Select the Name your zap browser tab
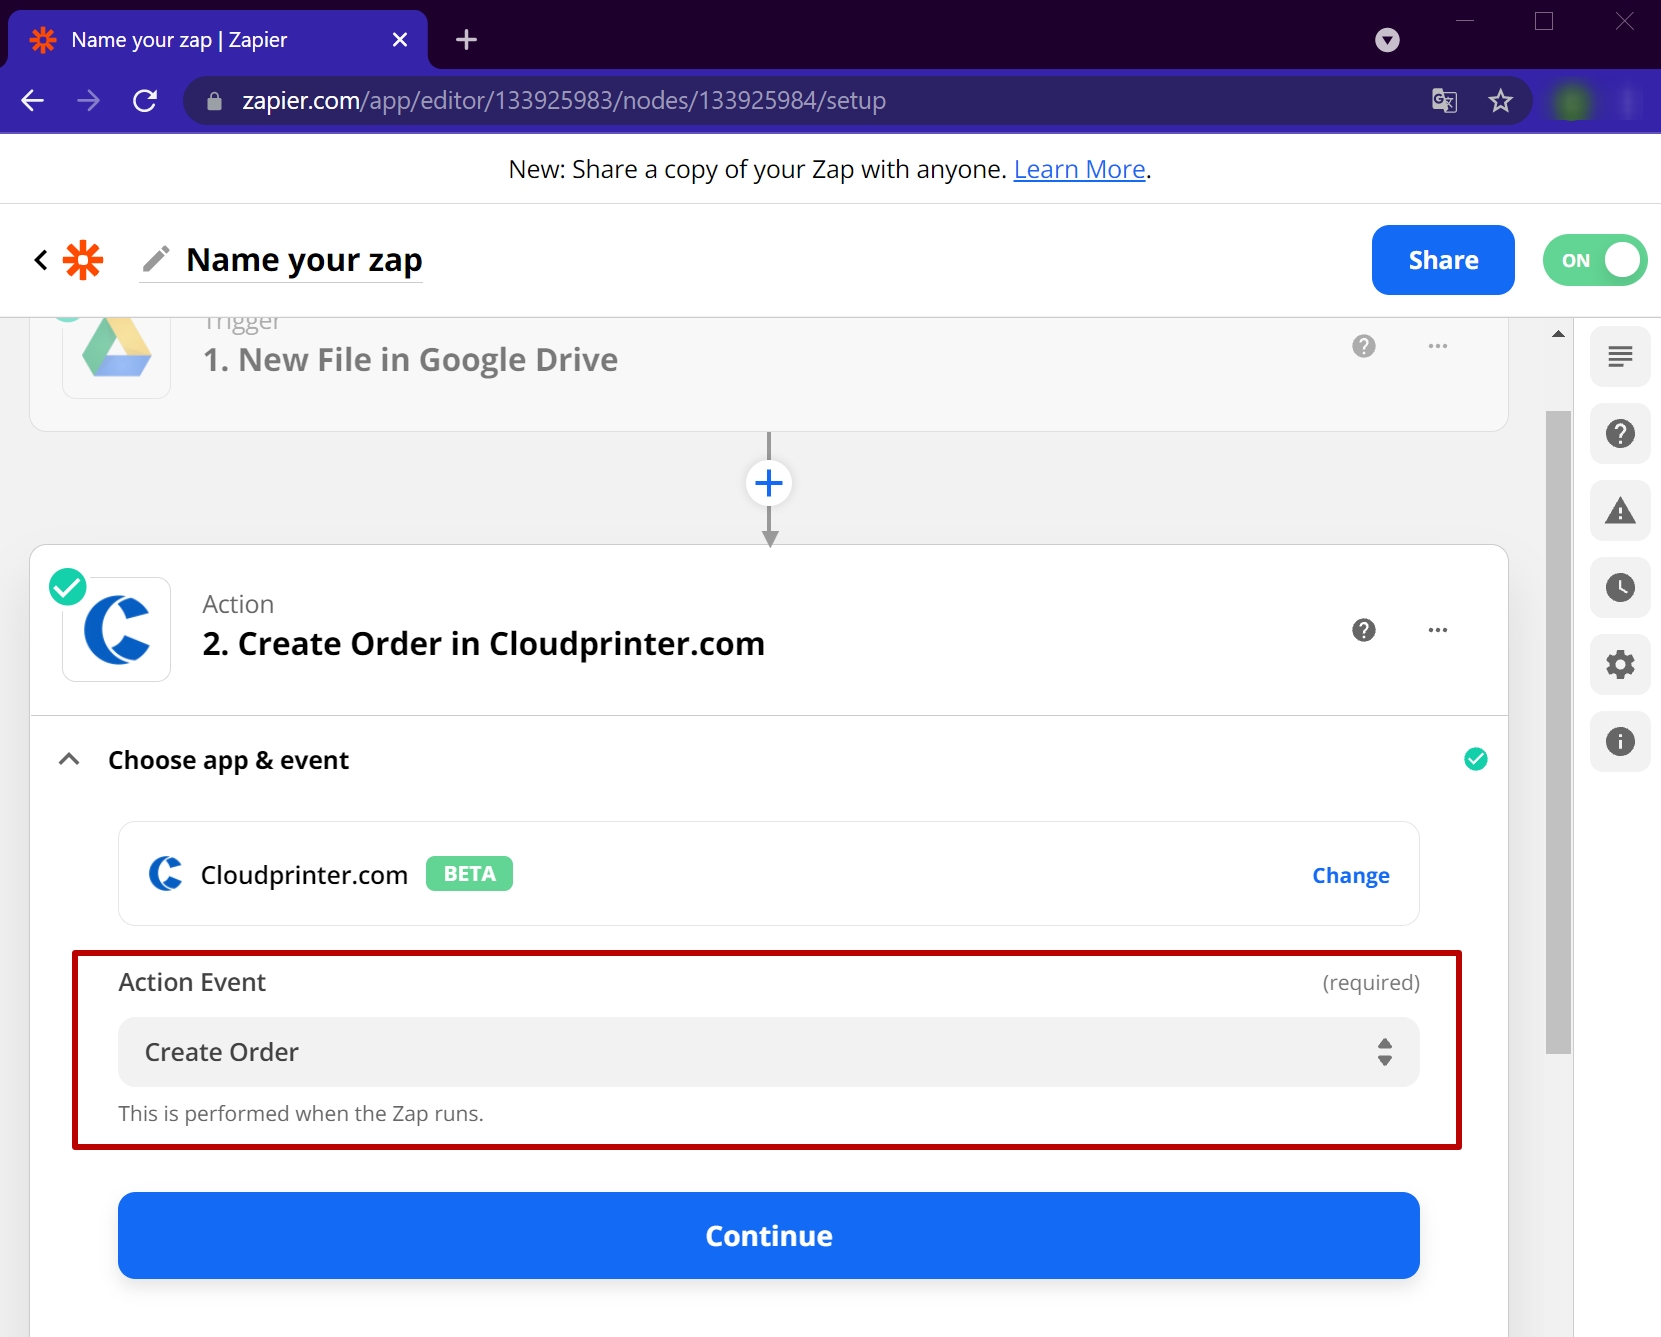This screenshot has width=1661, height=1337. click(218, 40)
